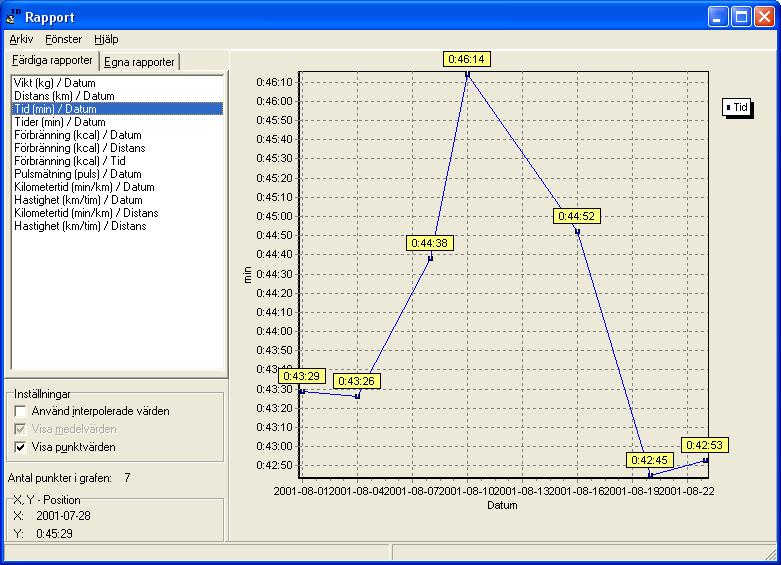This screenshot has height=565, width=781.
Task: Click the 0:43:26 data point label
Action: [x=357, y=381]
